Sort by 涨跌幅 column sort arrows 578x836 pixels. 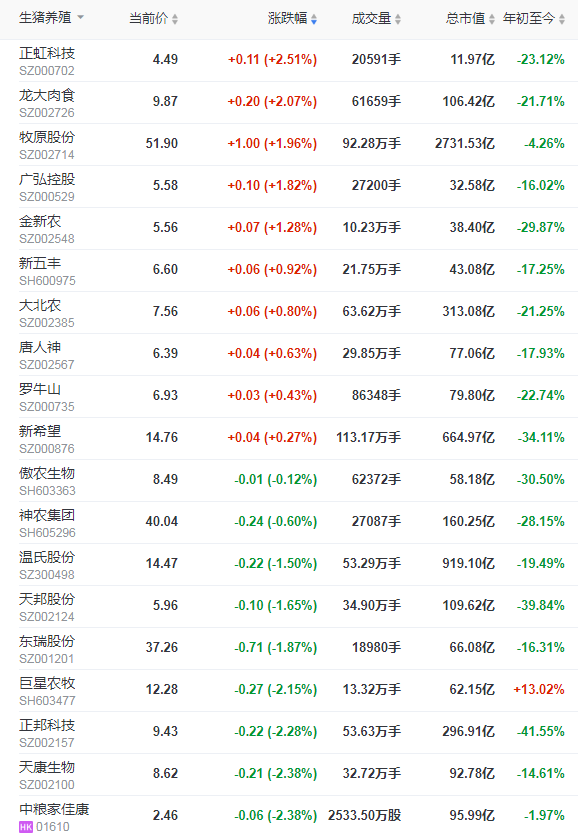314,19
